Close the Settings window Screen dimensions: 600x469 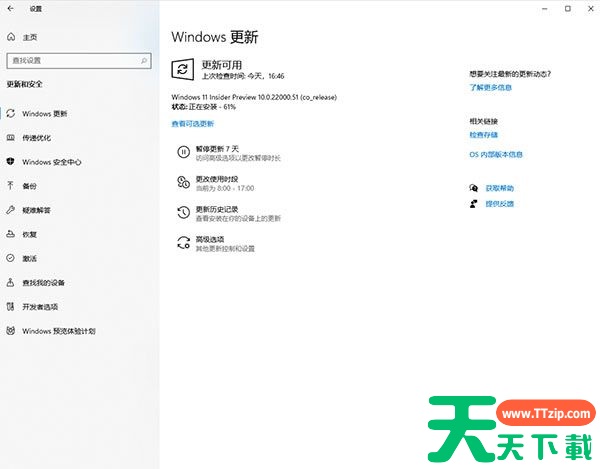[590, 8]
